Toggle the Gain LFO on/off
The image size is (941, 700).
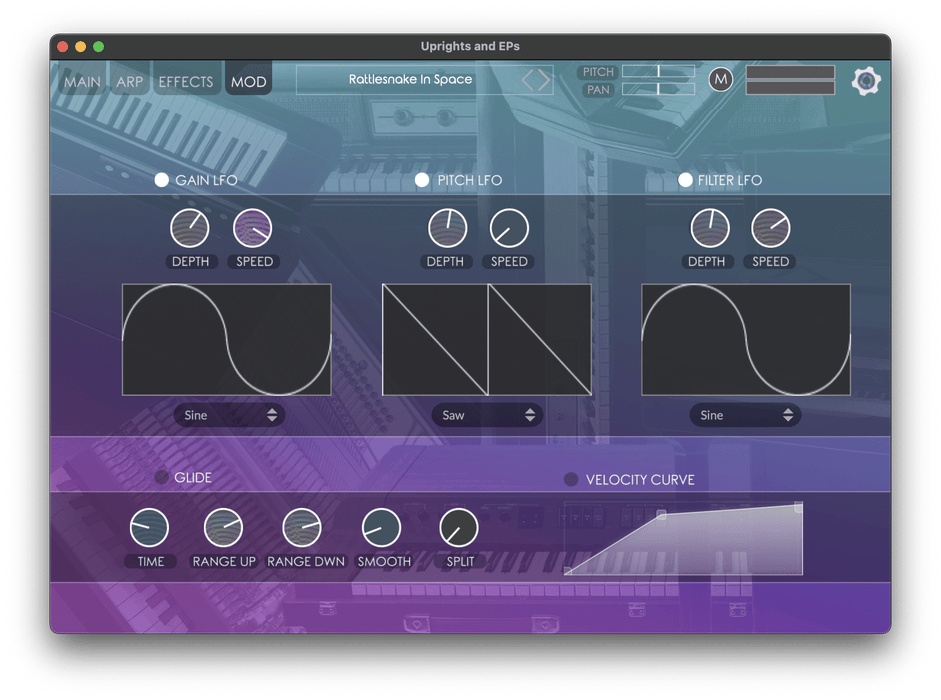161,180
